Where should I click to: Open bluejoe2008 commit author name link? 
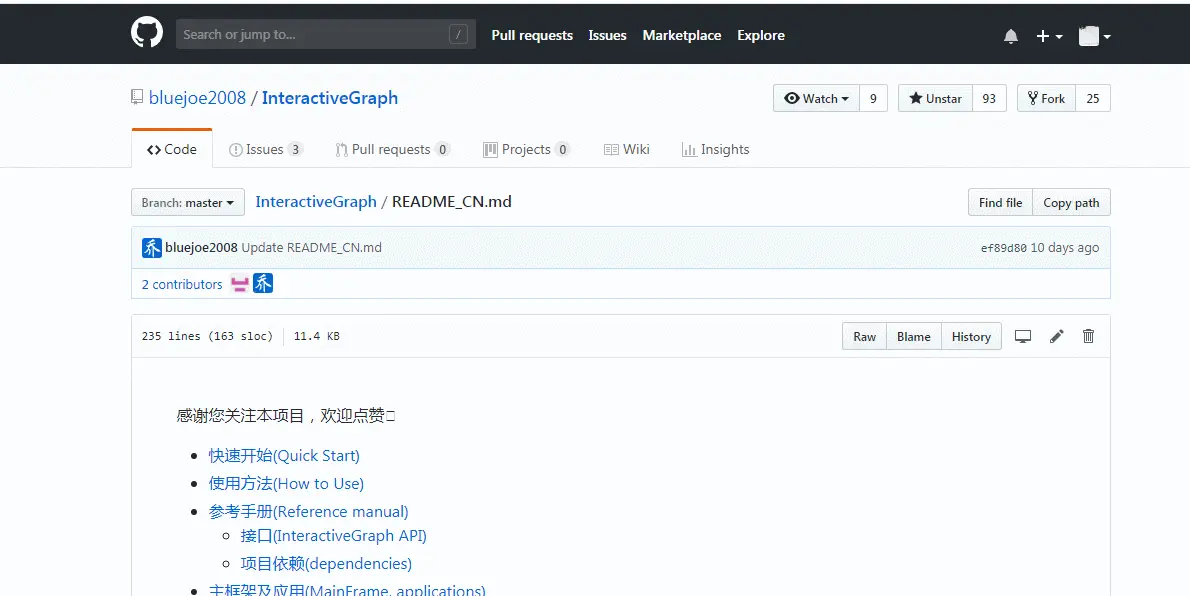coord(201,248)
